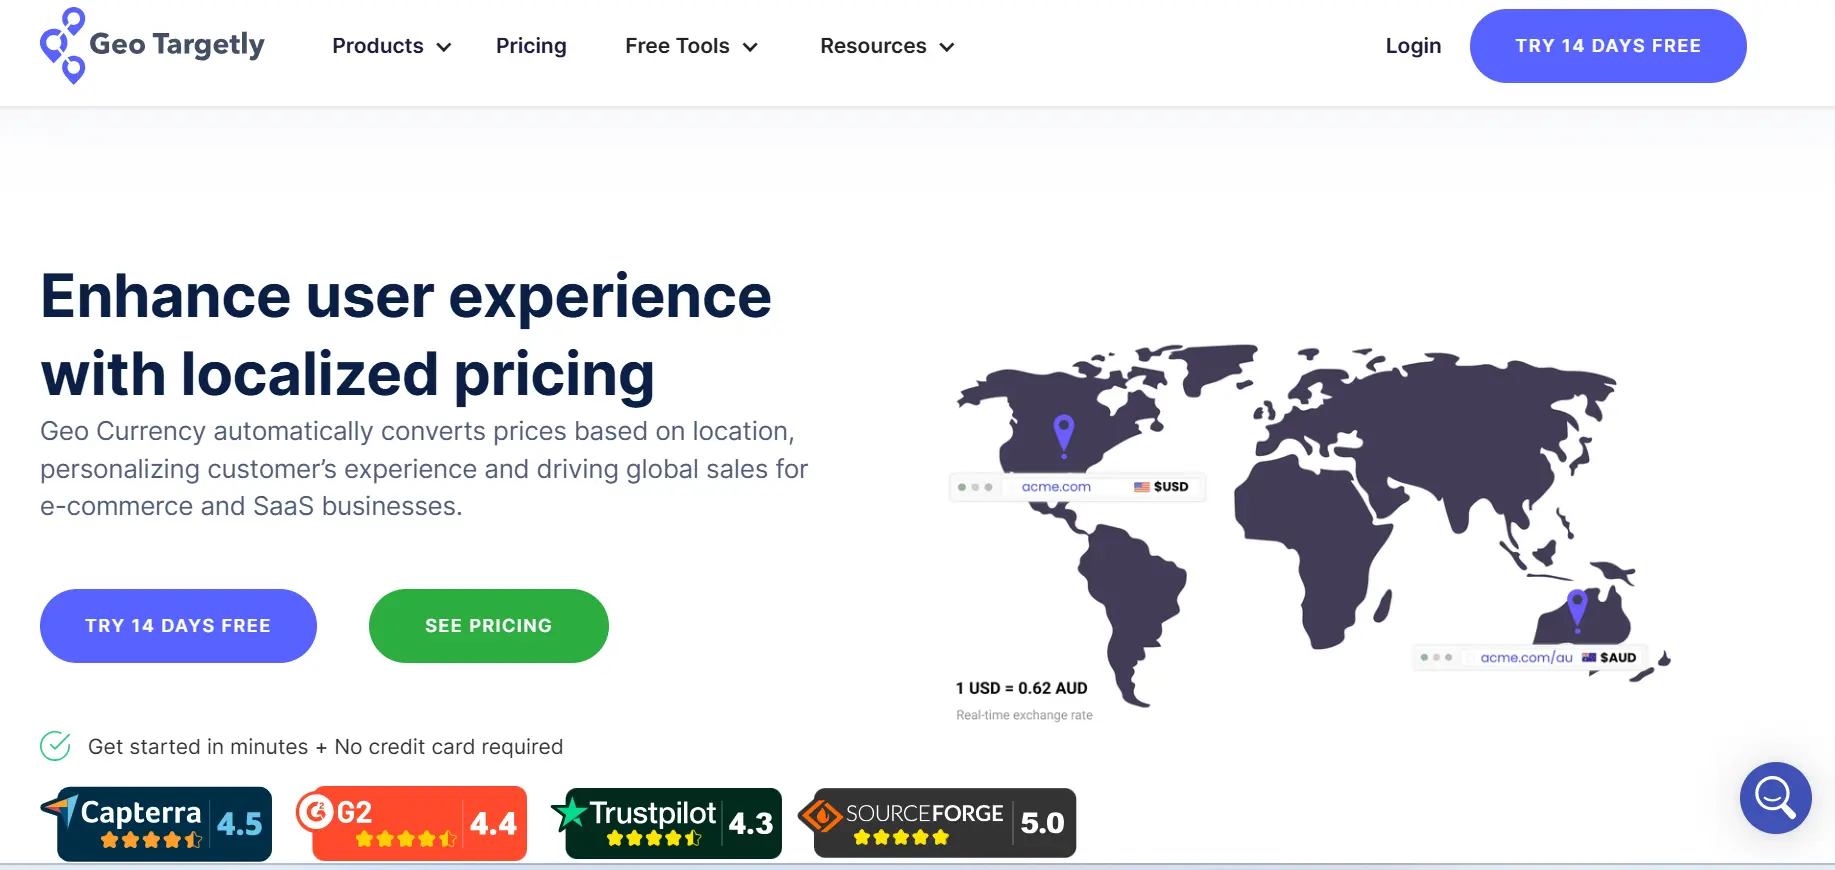Expand the Products dropdown chevron
The image size is (1835, 870).
(444, 47)
